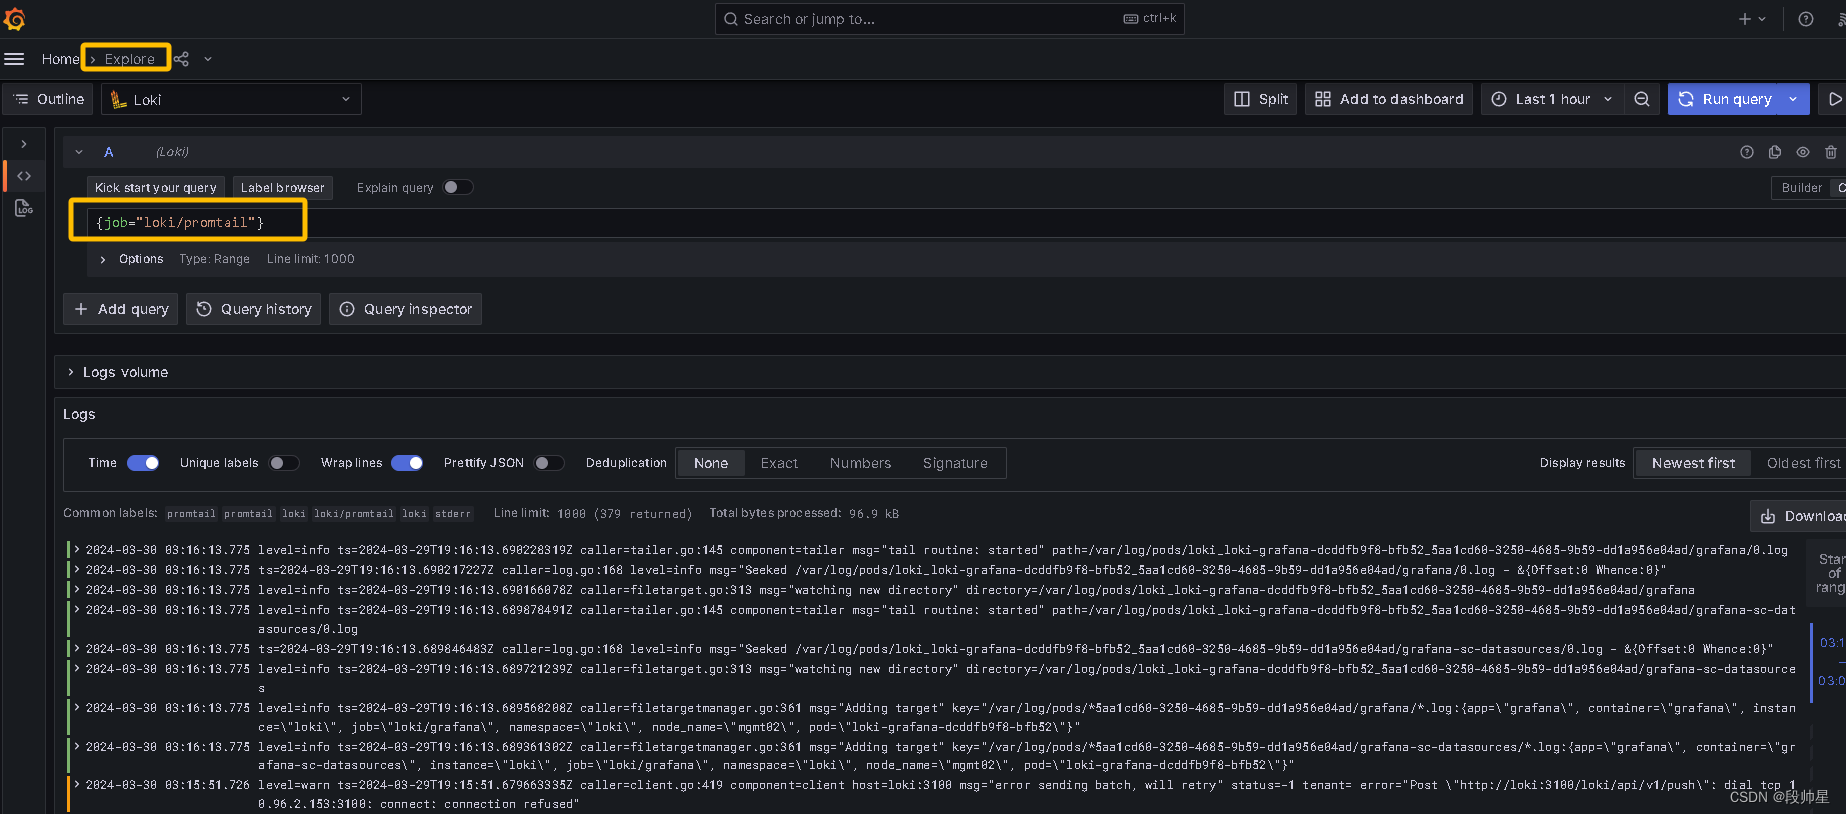
Task: Open the Loki datasource dropdown
Action: (231, 99)
